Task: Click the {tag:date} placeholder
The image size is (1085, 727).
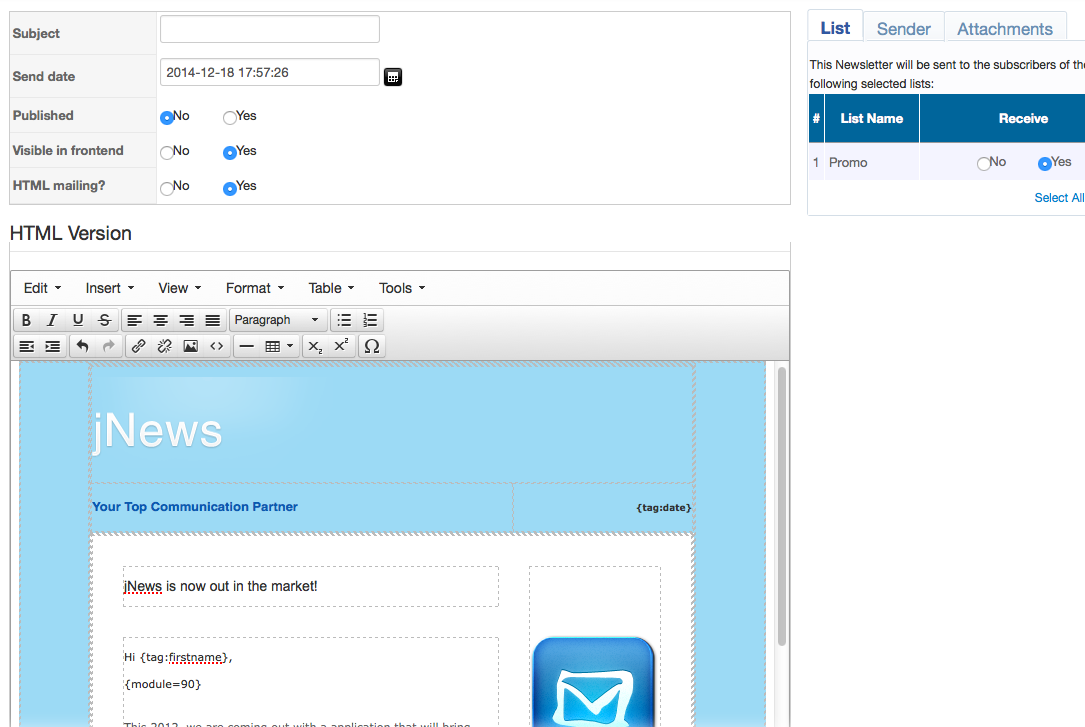Action: tap(664, 508)
